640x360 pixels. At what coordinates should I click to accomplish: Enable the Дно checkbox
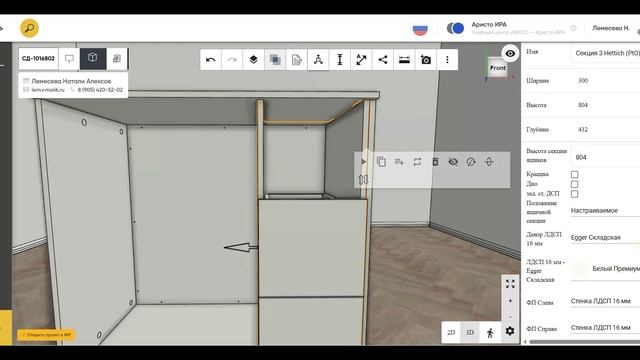[574, 184]
